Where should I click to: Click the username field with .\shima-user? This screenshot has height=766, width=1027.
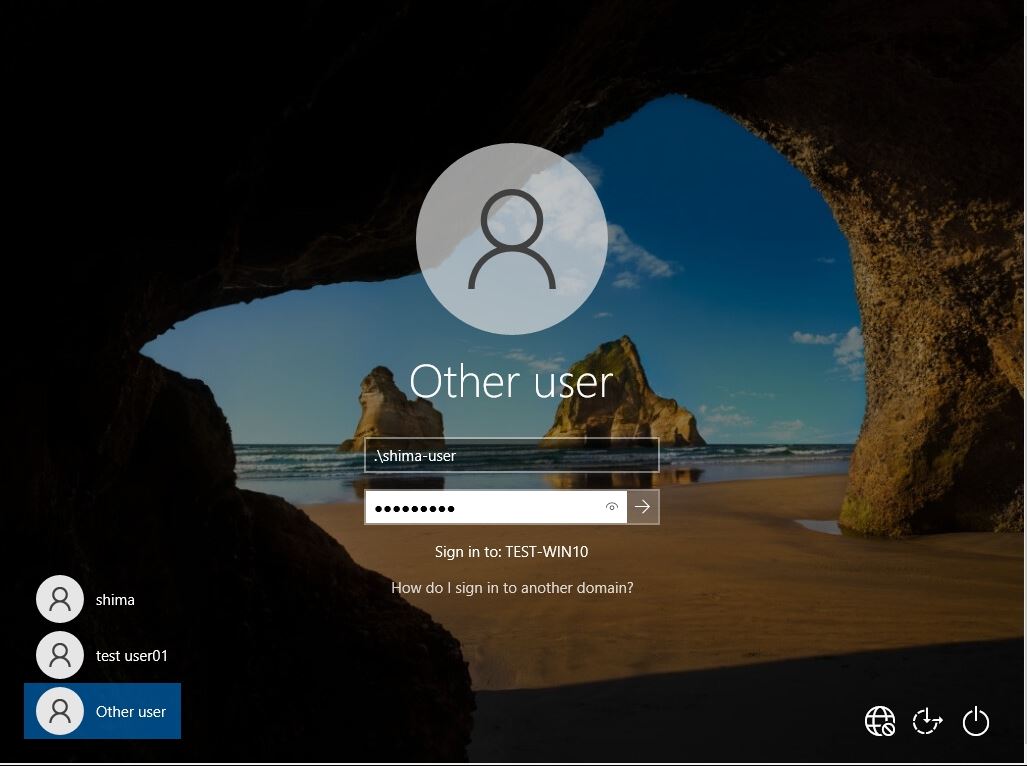pos(512,455)
